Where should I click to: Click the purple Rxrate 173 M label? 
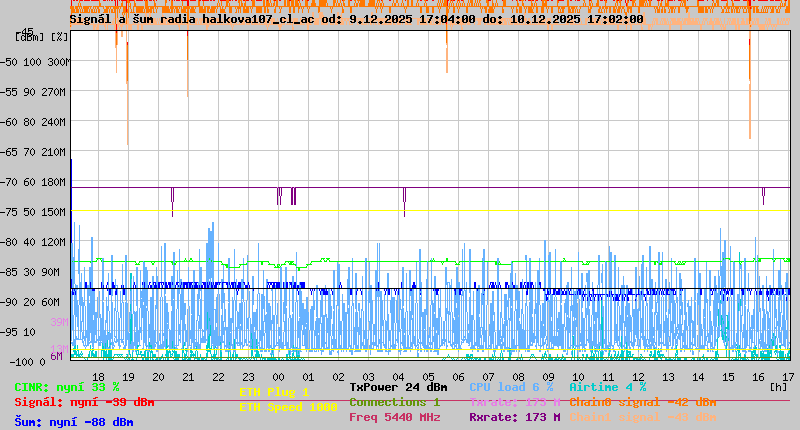coord(514,417)
